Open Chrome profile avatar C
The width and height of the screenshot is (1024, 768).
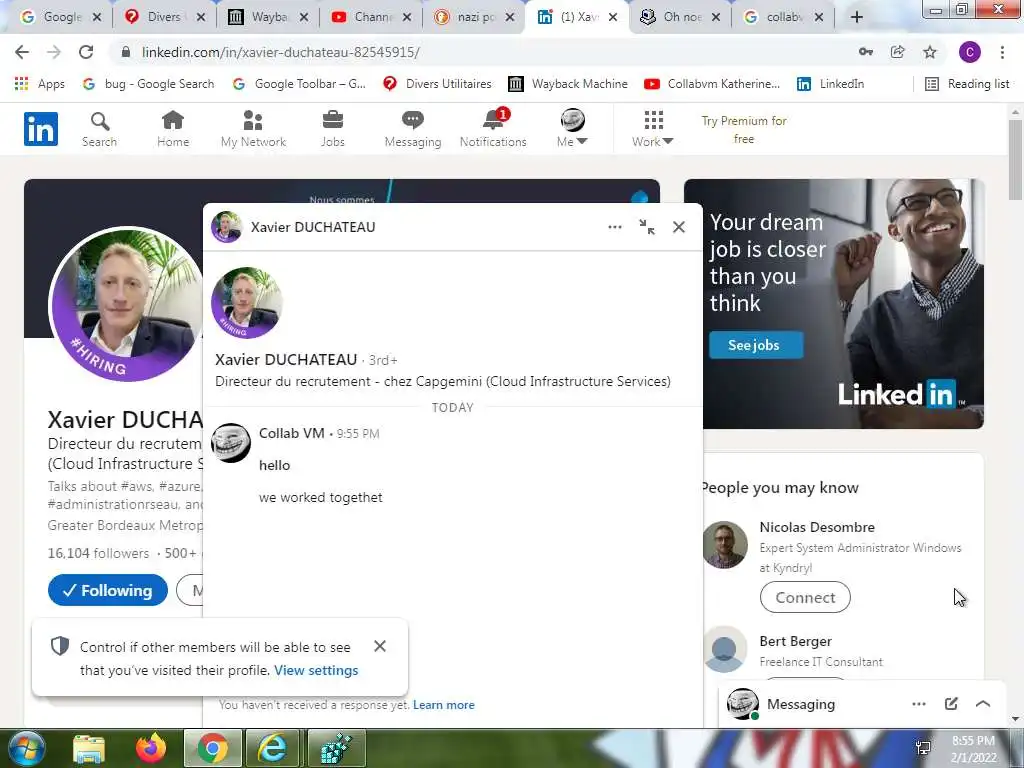(970, 52)
